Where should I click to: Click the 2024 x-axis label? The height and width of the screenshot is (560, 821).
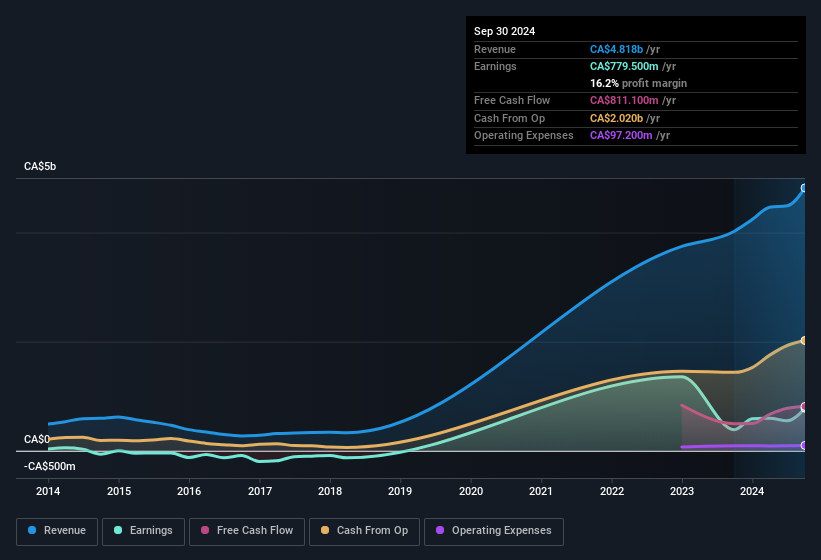tap(752, 491)
